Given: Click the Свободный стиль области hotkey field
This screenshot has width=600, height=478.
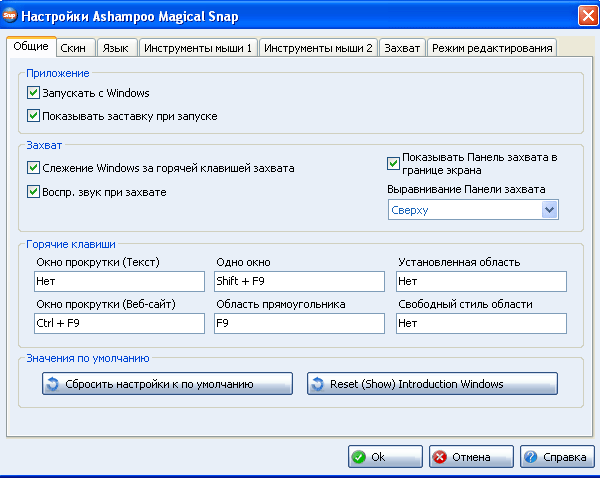Looking at the screenshot, I should (481, 323).
